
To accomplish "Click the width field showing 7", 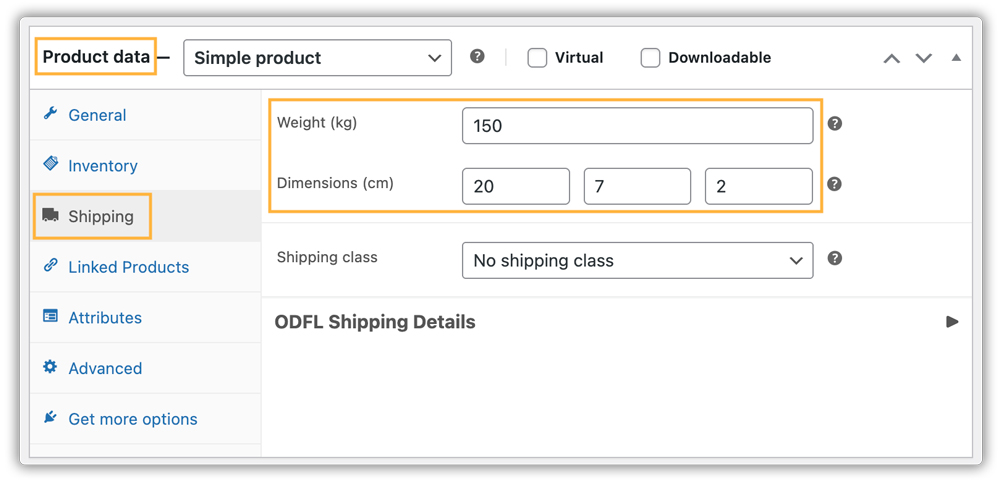I will 638,186.
